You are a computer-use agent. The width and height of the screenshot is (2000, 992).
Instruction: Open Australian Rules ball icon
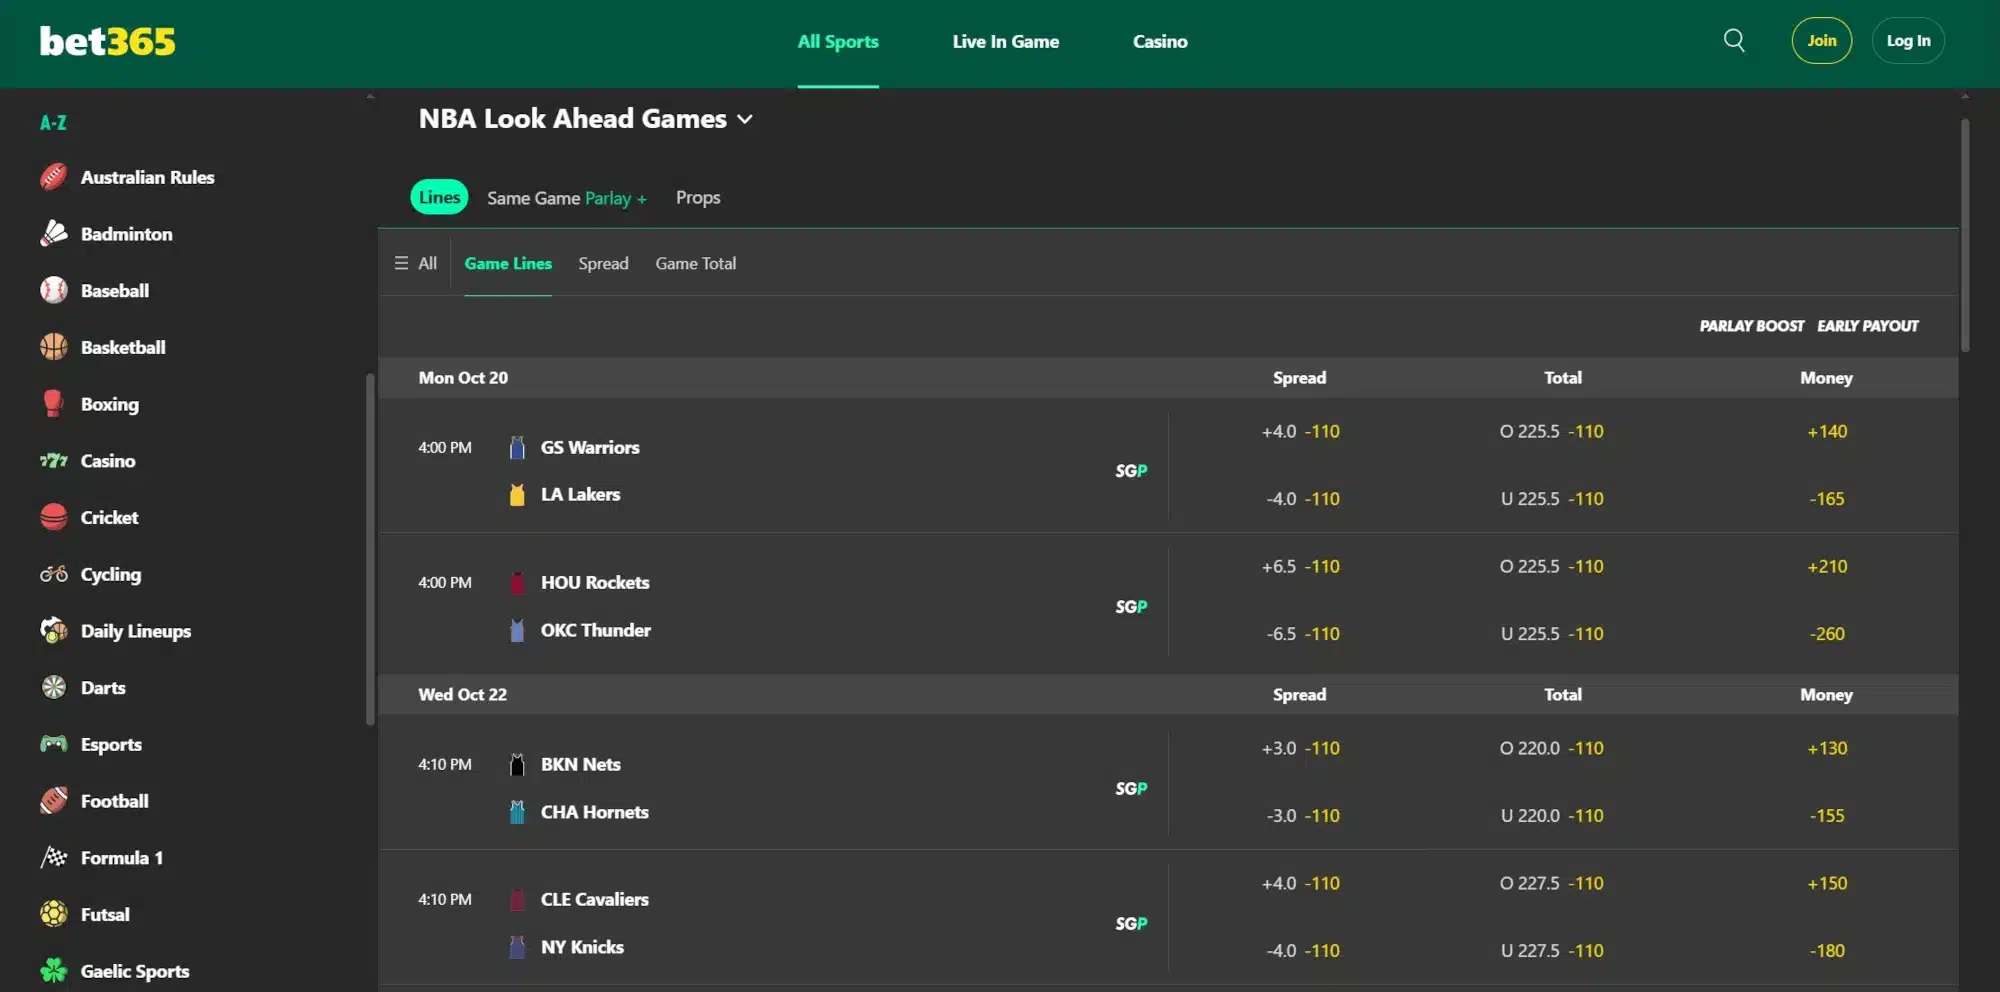coord(54,177)
